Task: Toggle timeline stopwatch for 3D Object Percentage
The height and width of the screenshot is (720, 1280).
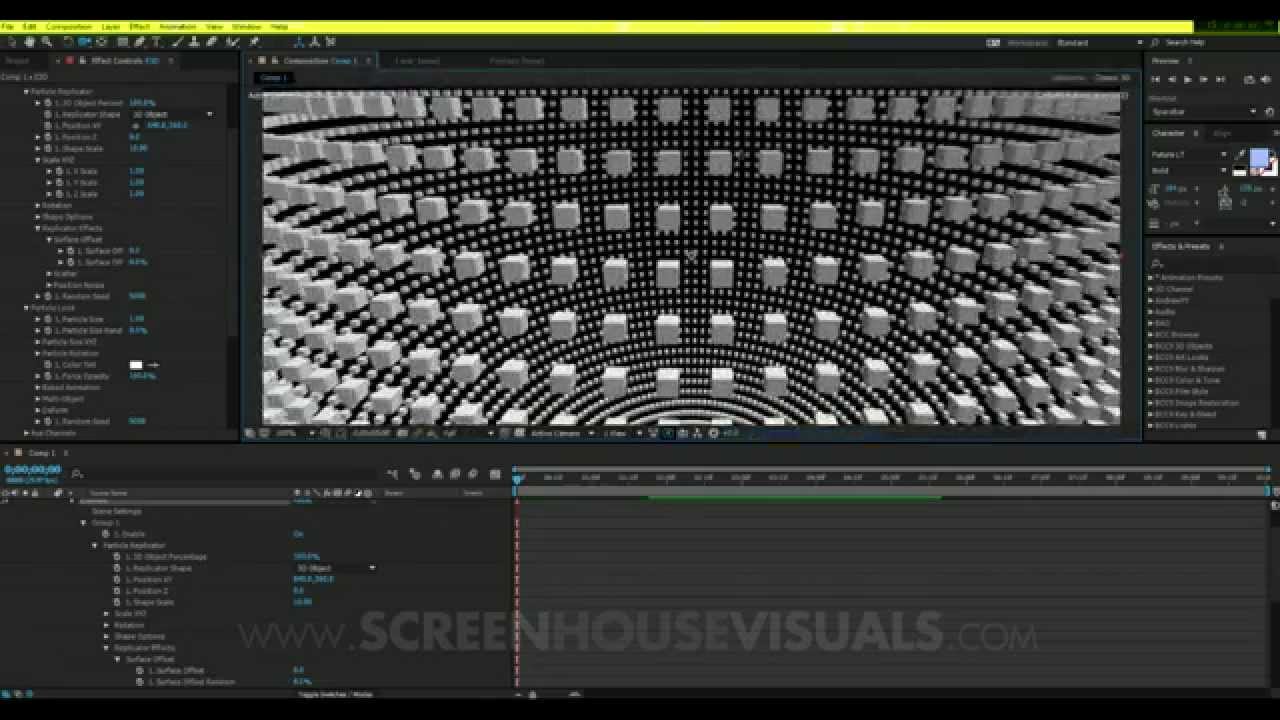Action: pyautogui.click(x=116, y=556)
